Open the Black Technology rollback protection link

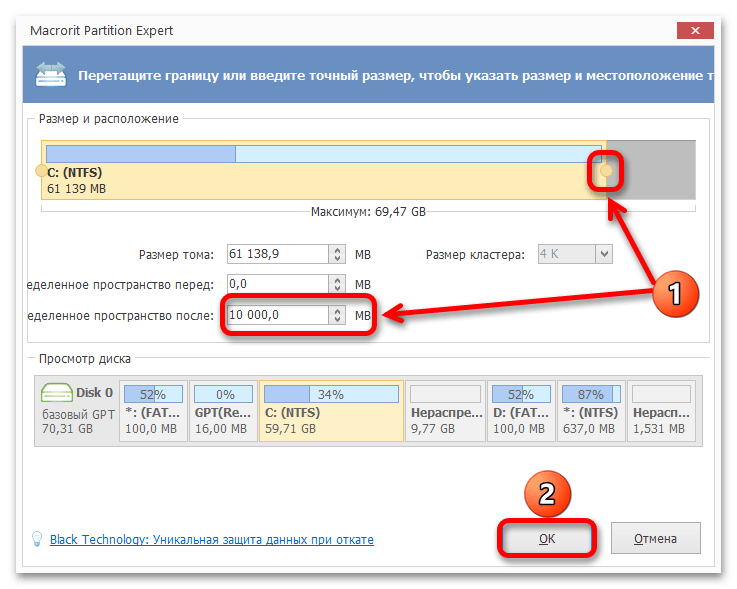pos(212,539)
